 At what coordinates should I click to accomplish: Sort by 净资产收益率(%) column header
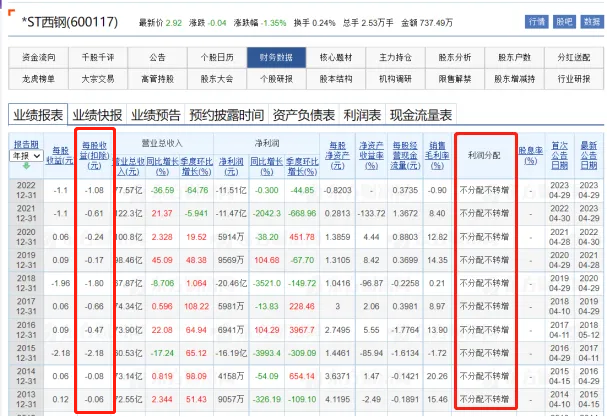coord(371,155)
